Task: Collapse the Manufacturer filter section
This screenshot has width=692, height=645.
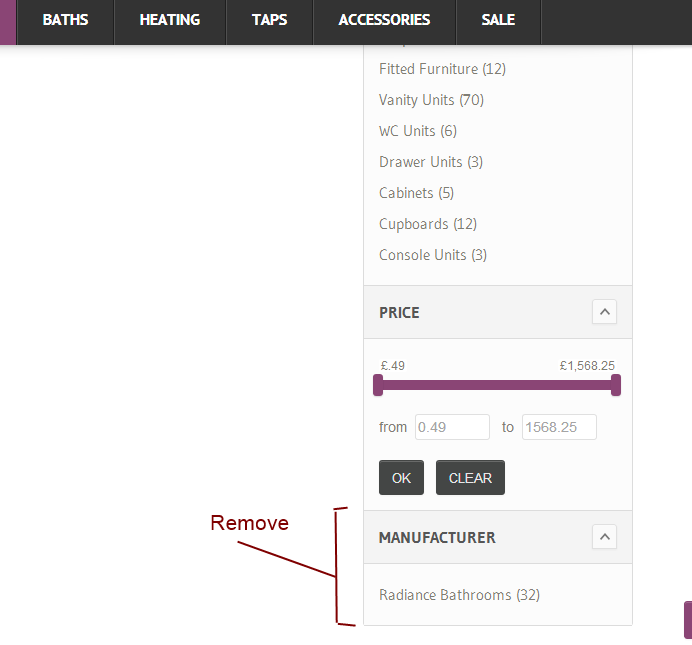Action: click(x=604, y=537)
